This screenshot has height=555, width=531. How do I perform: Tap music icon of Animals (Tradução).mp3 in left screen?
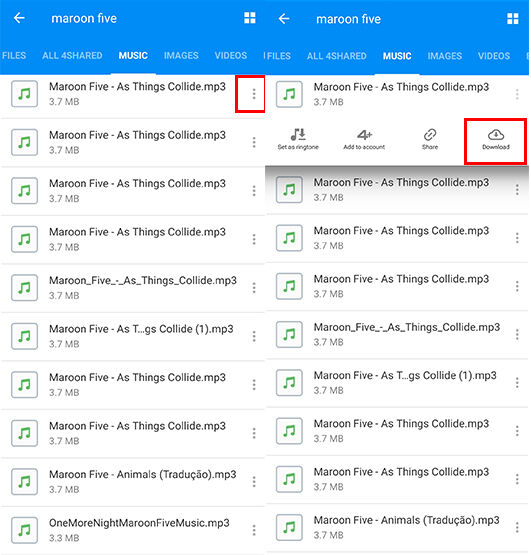point(24,482)
